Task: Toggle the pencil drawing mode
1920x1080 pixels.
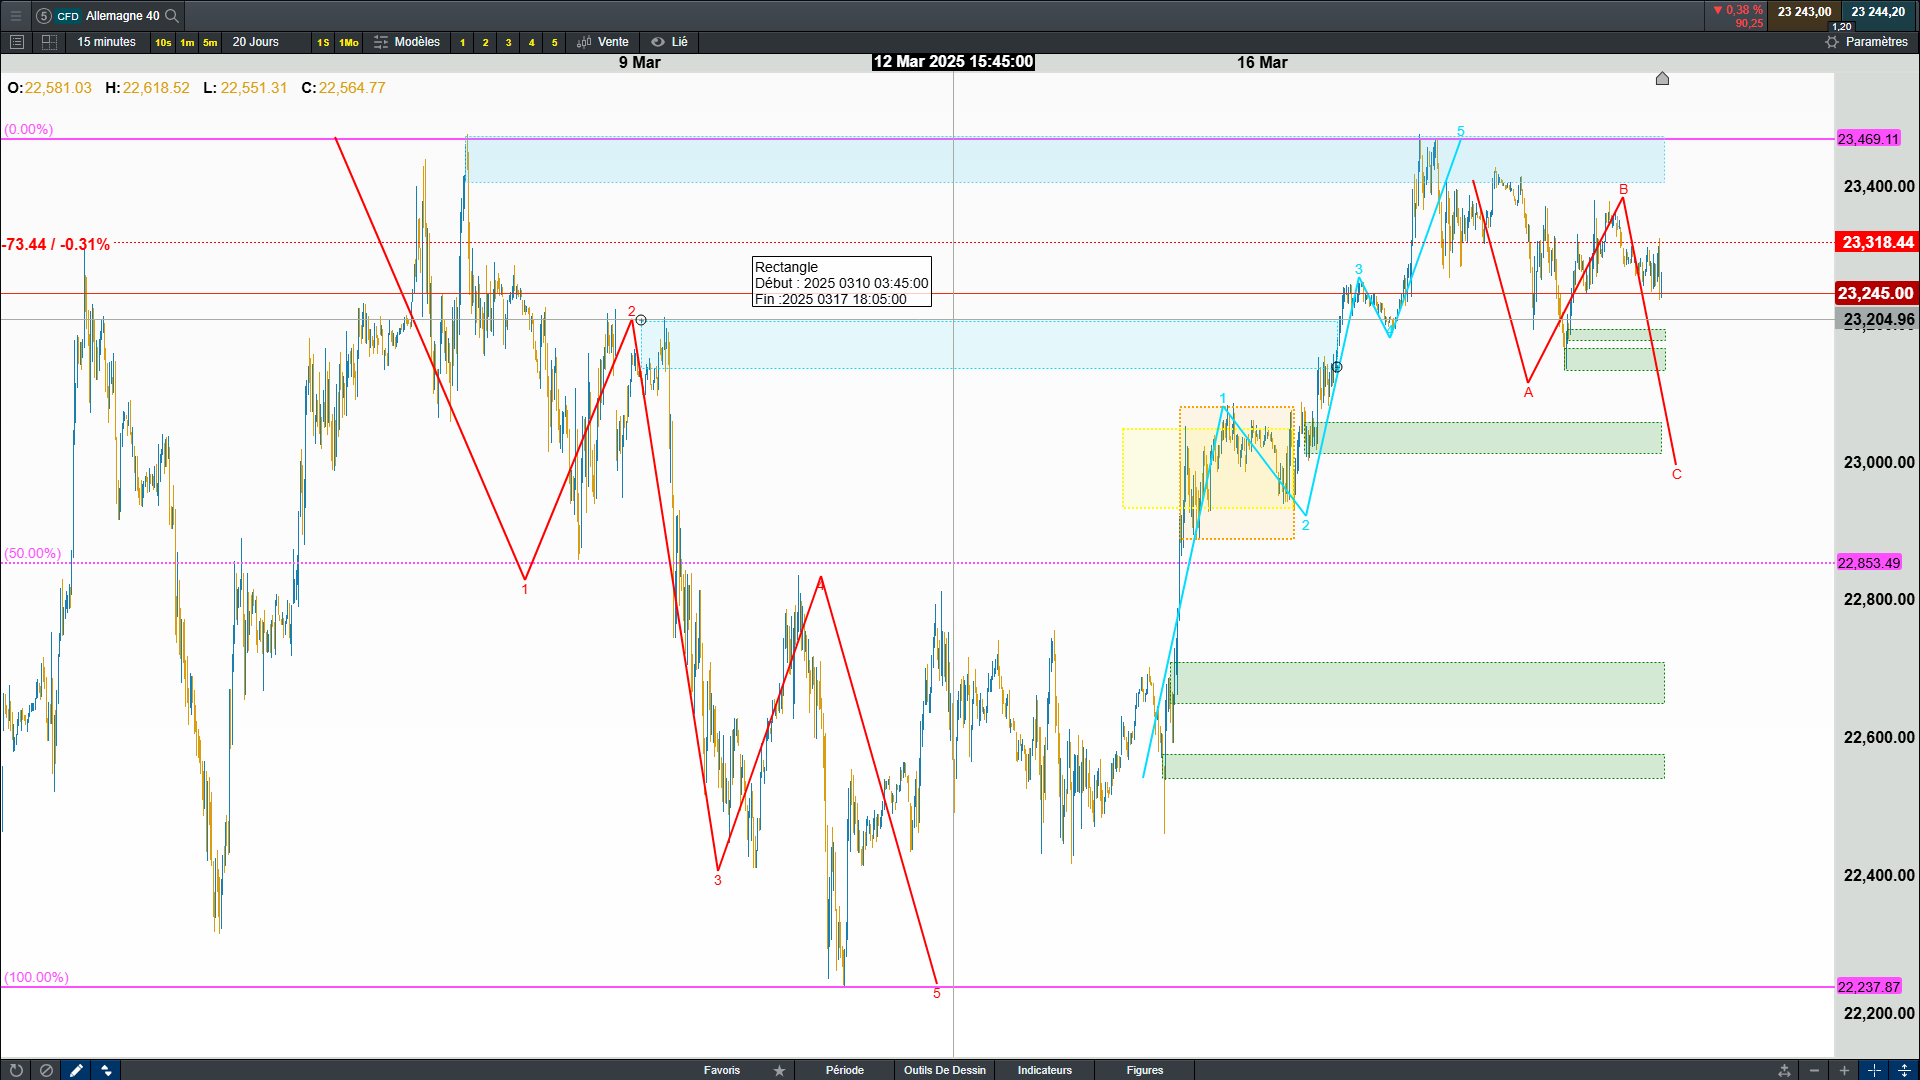Action: point(76,1070)
